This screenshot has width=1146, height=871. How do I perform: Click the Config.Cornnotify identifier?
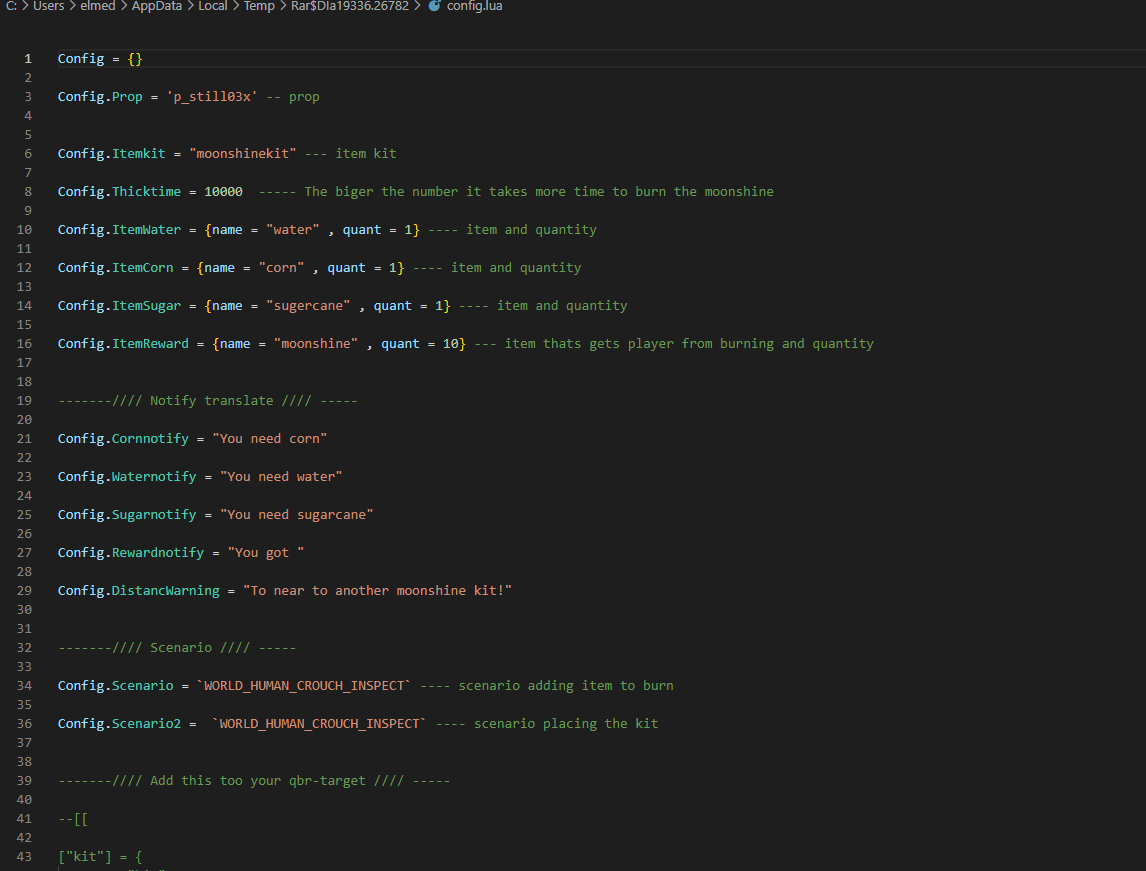pyautogui.click(x=123, y=438)
